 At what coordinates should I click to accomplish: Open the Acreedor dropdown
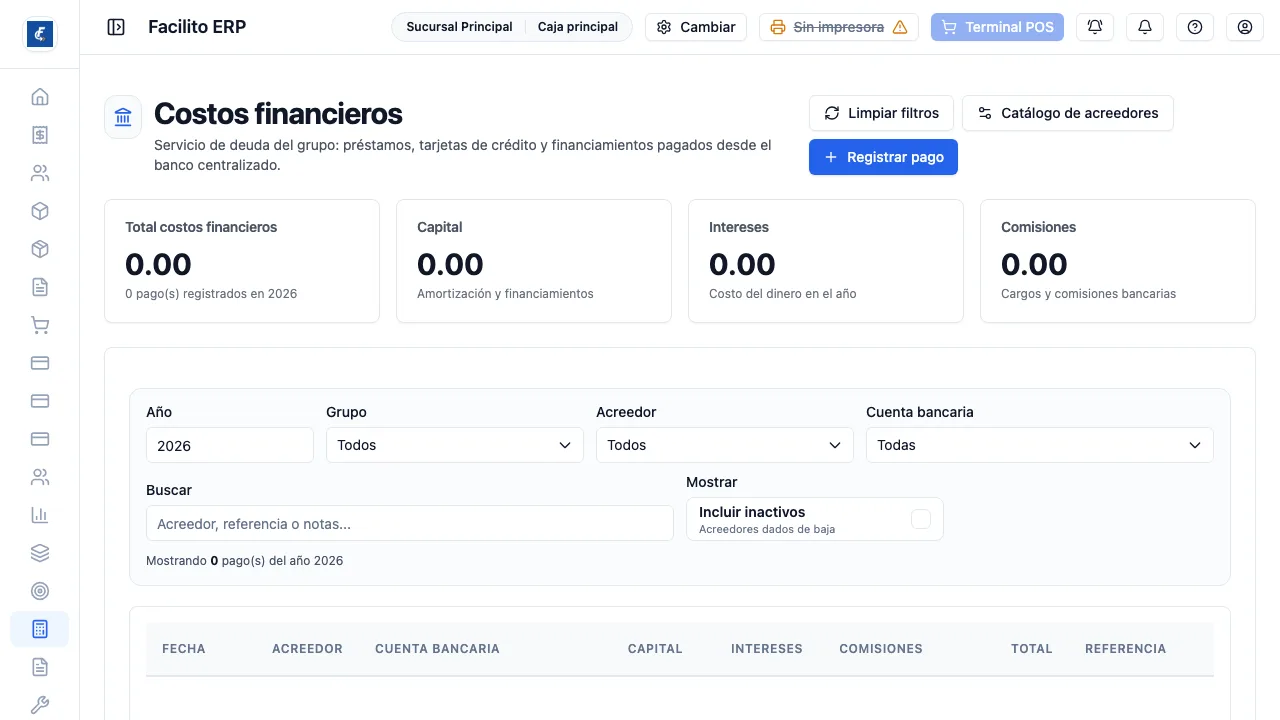tap(725, 445)
